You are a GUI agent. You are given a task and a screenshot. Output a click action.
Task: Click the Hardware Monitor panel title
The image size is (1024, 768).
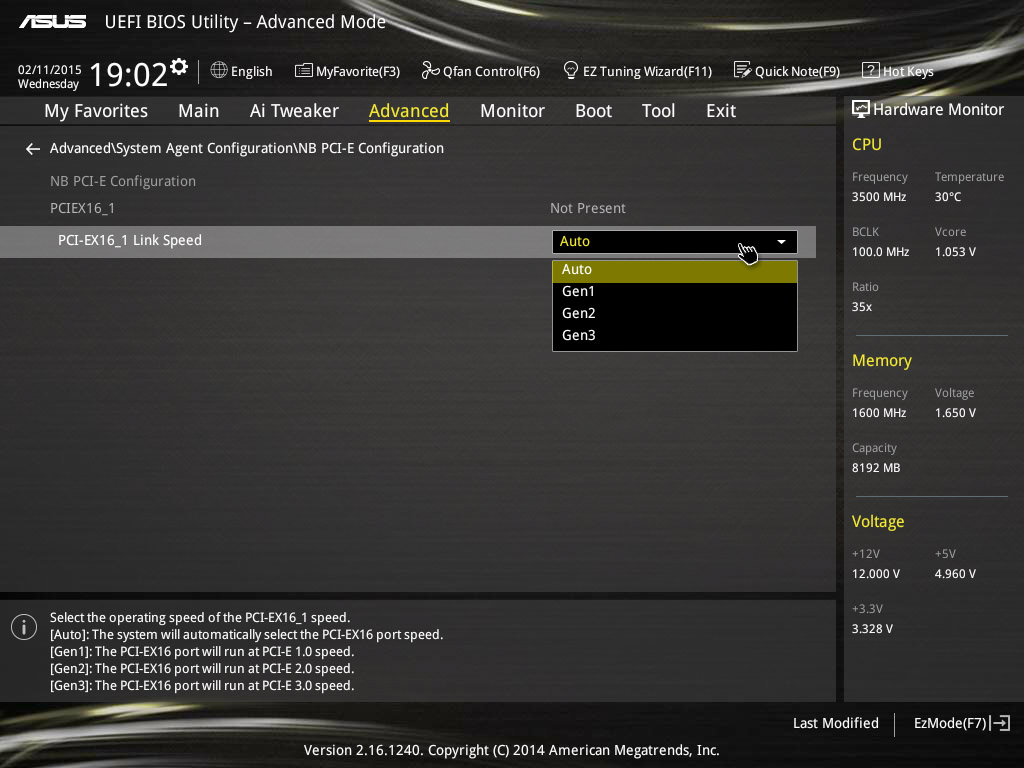click(x=938, y=109)
